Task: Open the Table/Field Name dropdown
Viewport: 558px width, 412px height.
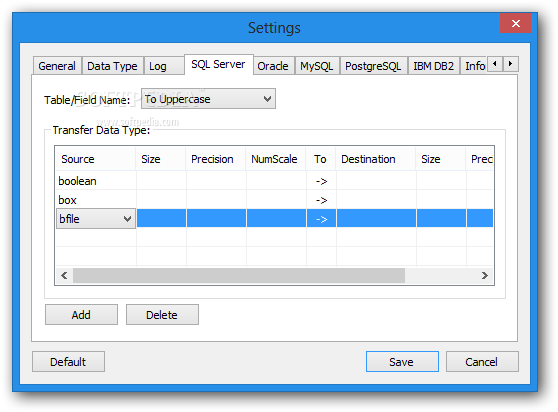Action: tap(208, 99)
